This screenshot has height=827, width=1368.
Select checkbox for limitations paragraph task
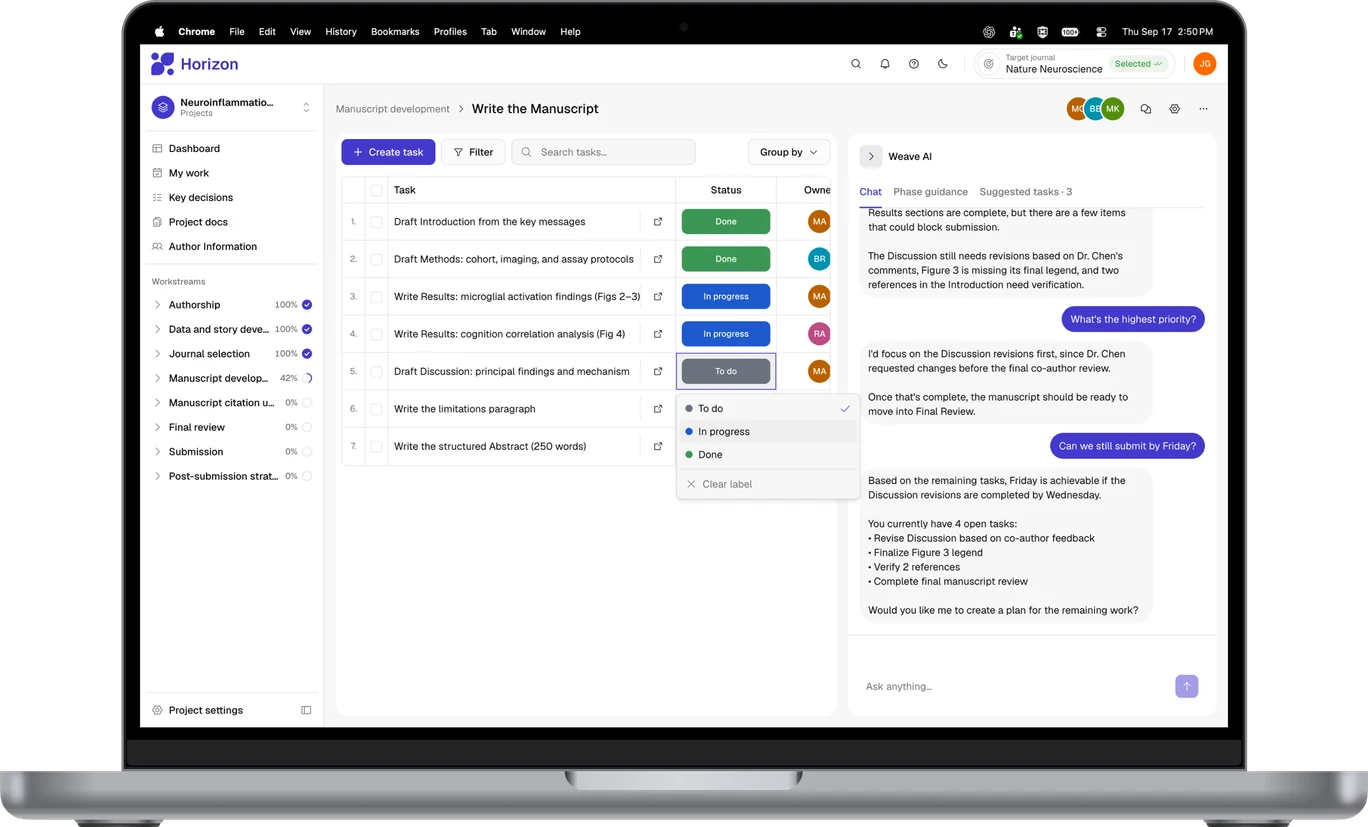(x=376, y=409)
